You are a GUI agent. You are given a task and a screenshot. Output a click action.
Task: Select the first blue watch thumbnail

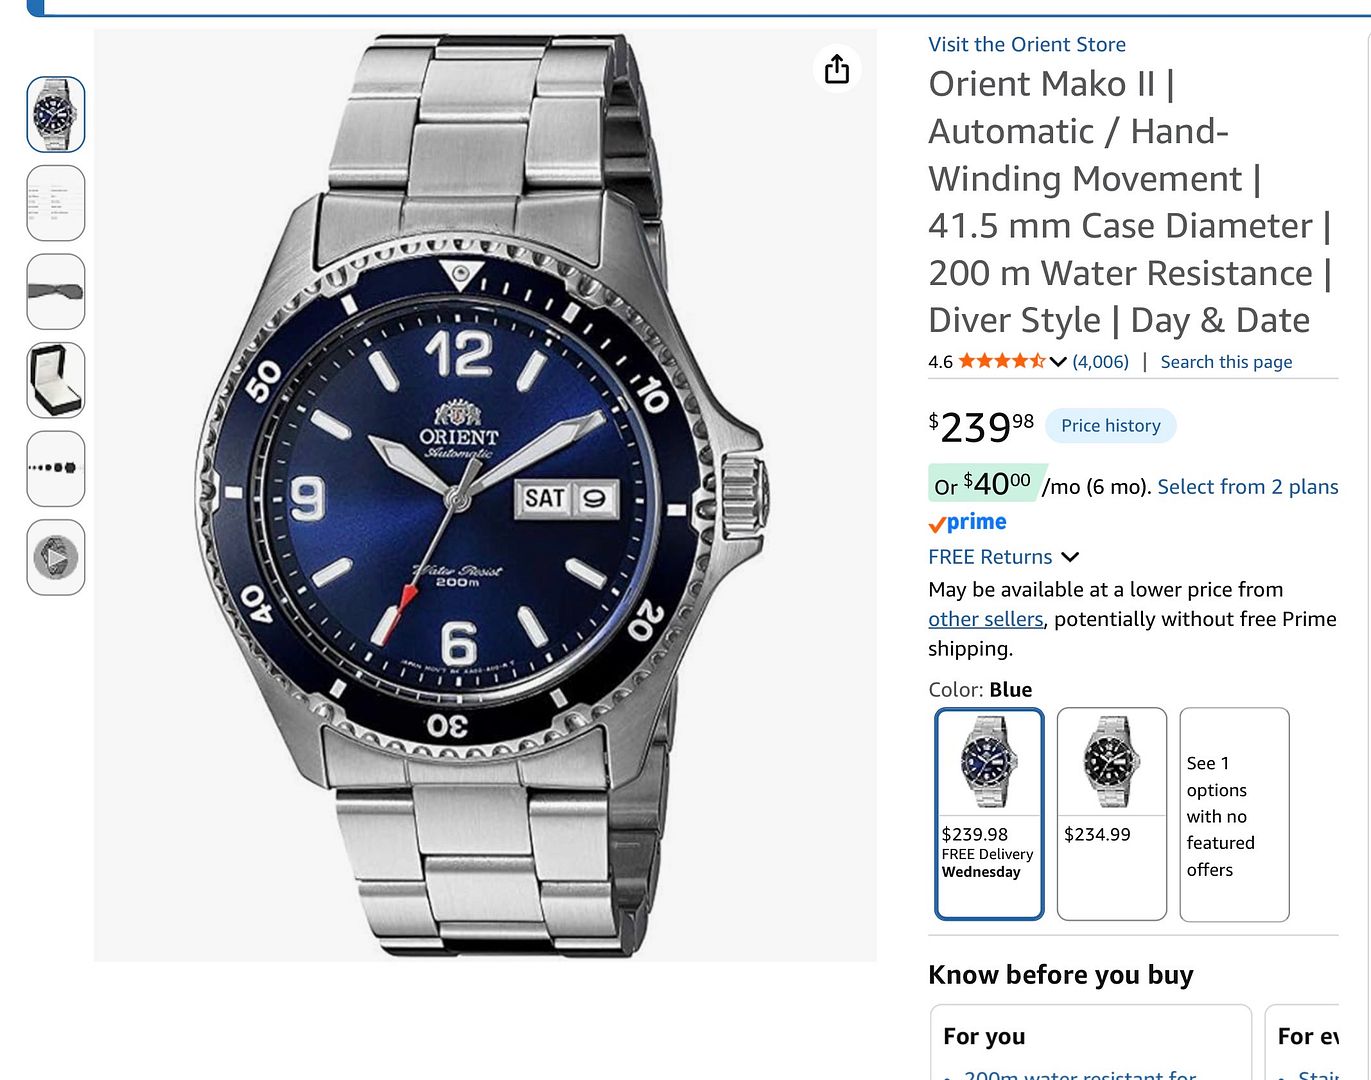56,114
